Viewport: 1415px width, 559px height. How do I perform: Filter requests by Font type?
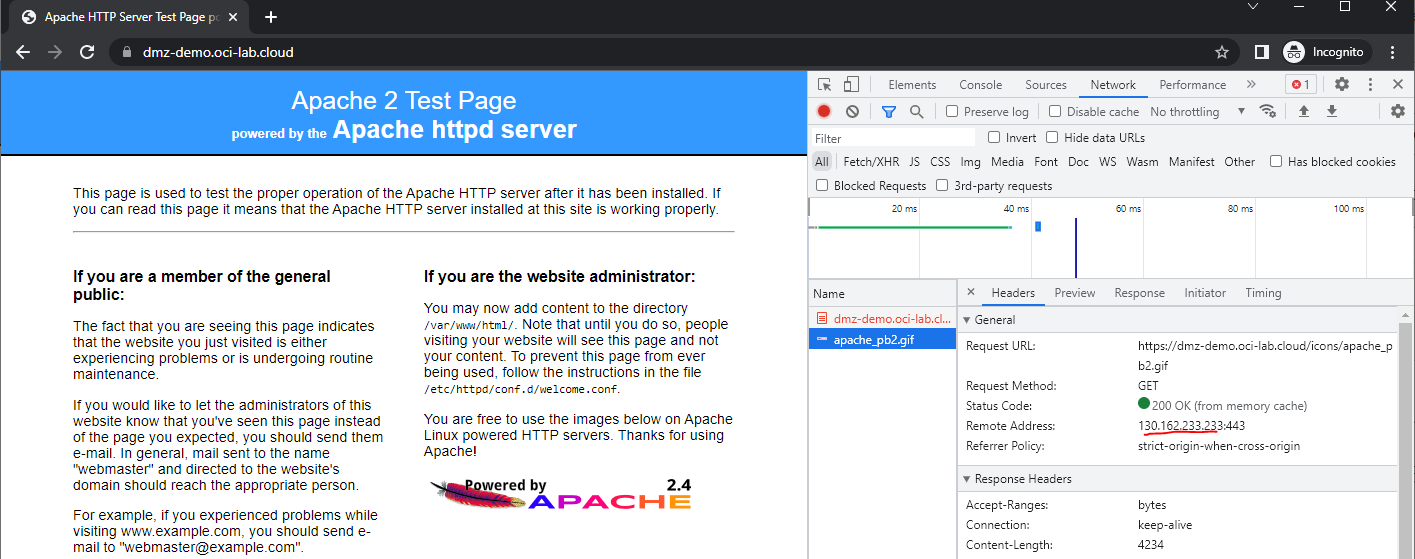1046,161
